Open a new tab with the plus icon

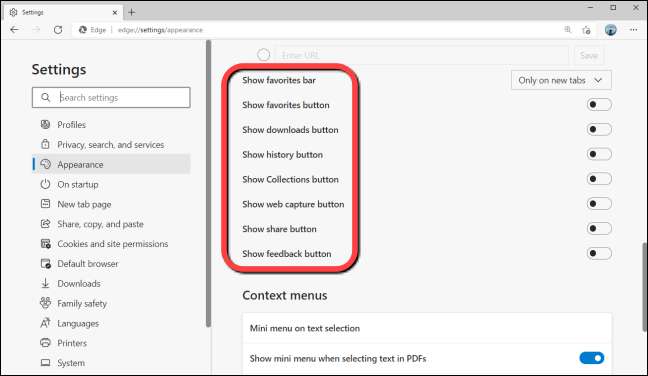click(131, 12)
